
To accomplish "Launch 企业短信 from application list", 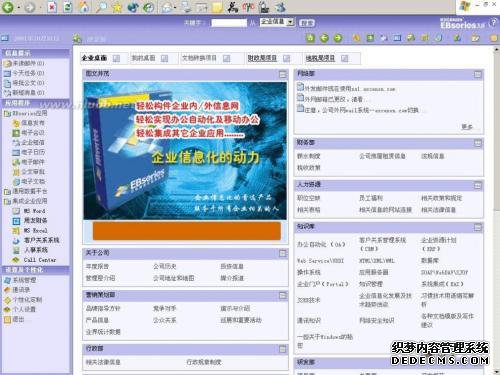I will 28,142.
